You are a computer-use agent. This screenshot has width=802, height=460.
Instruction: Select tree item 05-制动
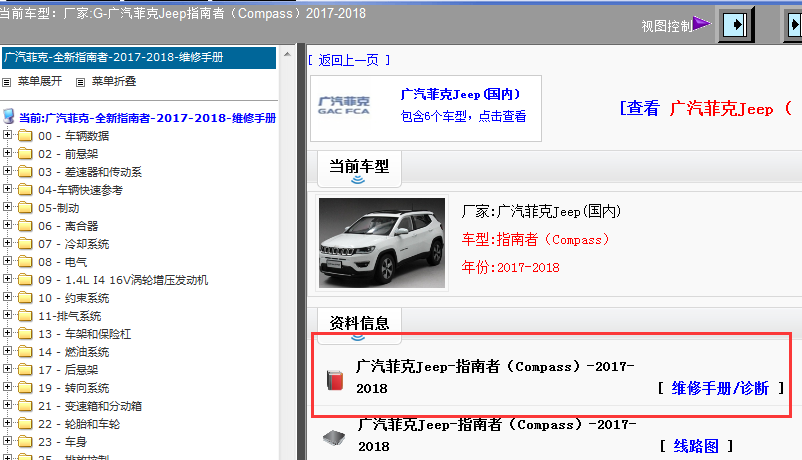59,208
